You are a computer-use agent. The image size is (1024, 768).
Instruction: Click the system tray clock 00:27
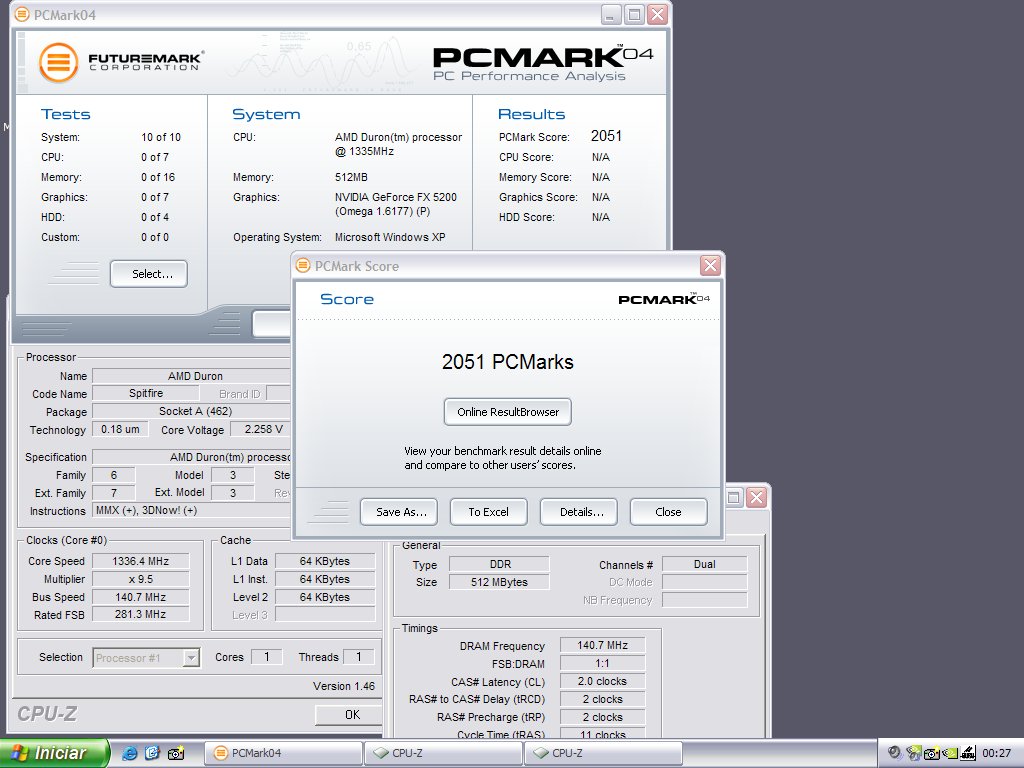coord(997,753)
